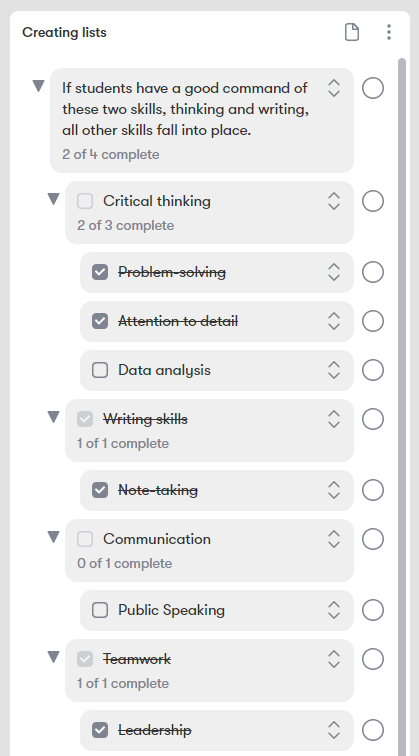Select the circle beside Communication
This screenshot has width=419, height=756.
(373, 539)
